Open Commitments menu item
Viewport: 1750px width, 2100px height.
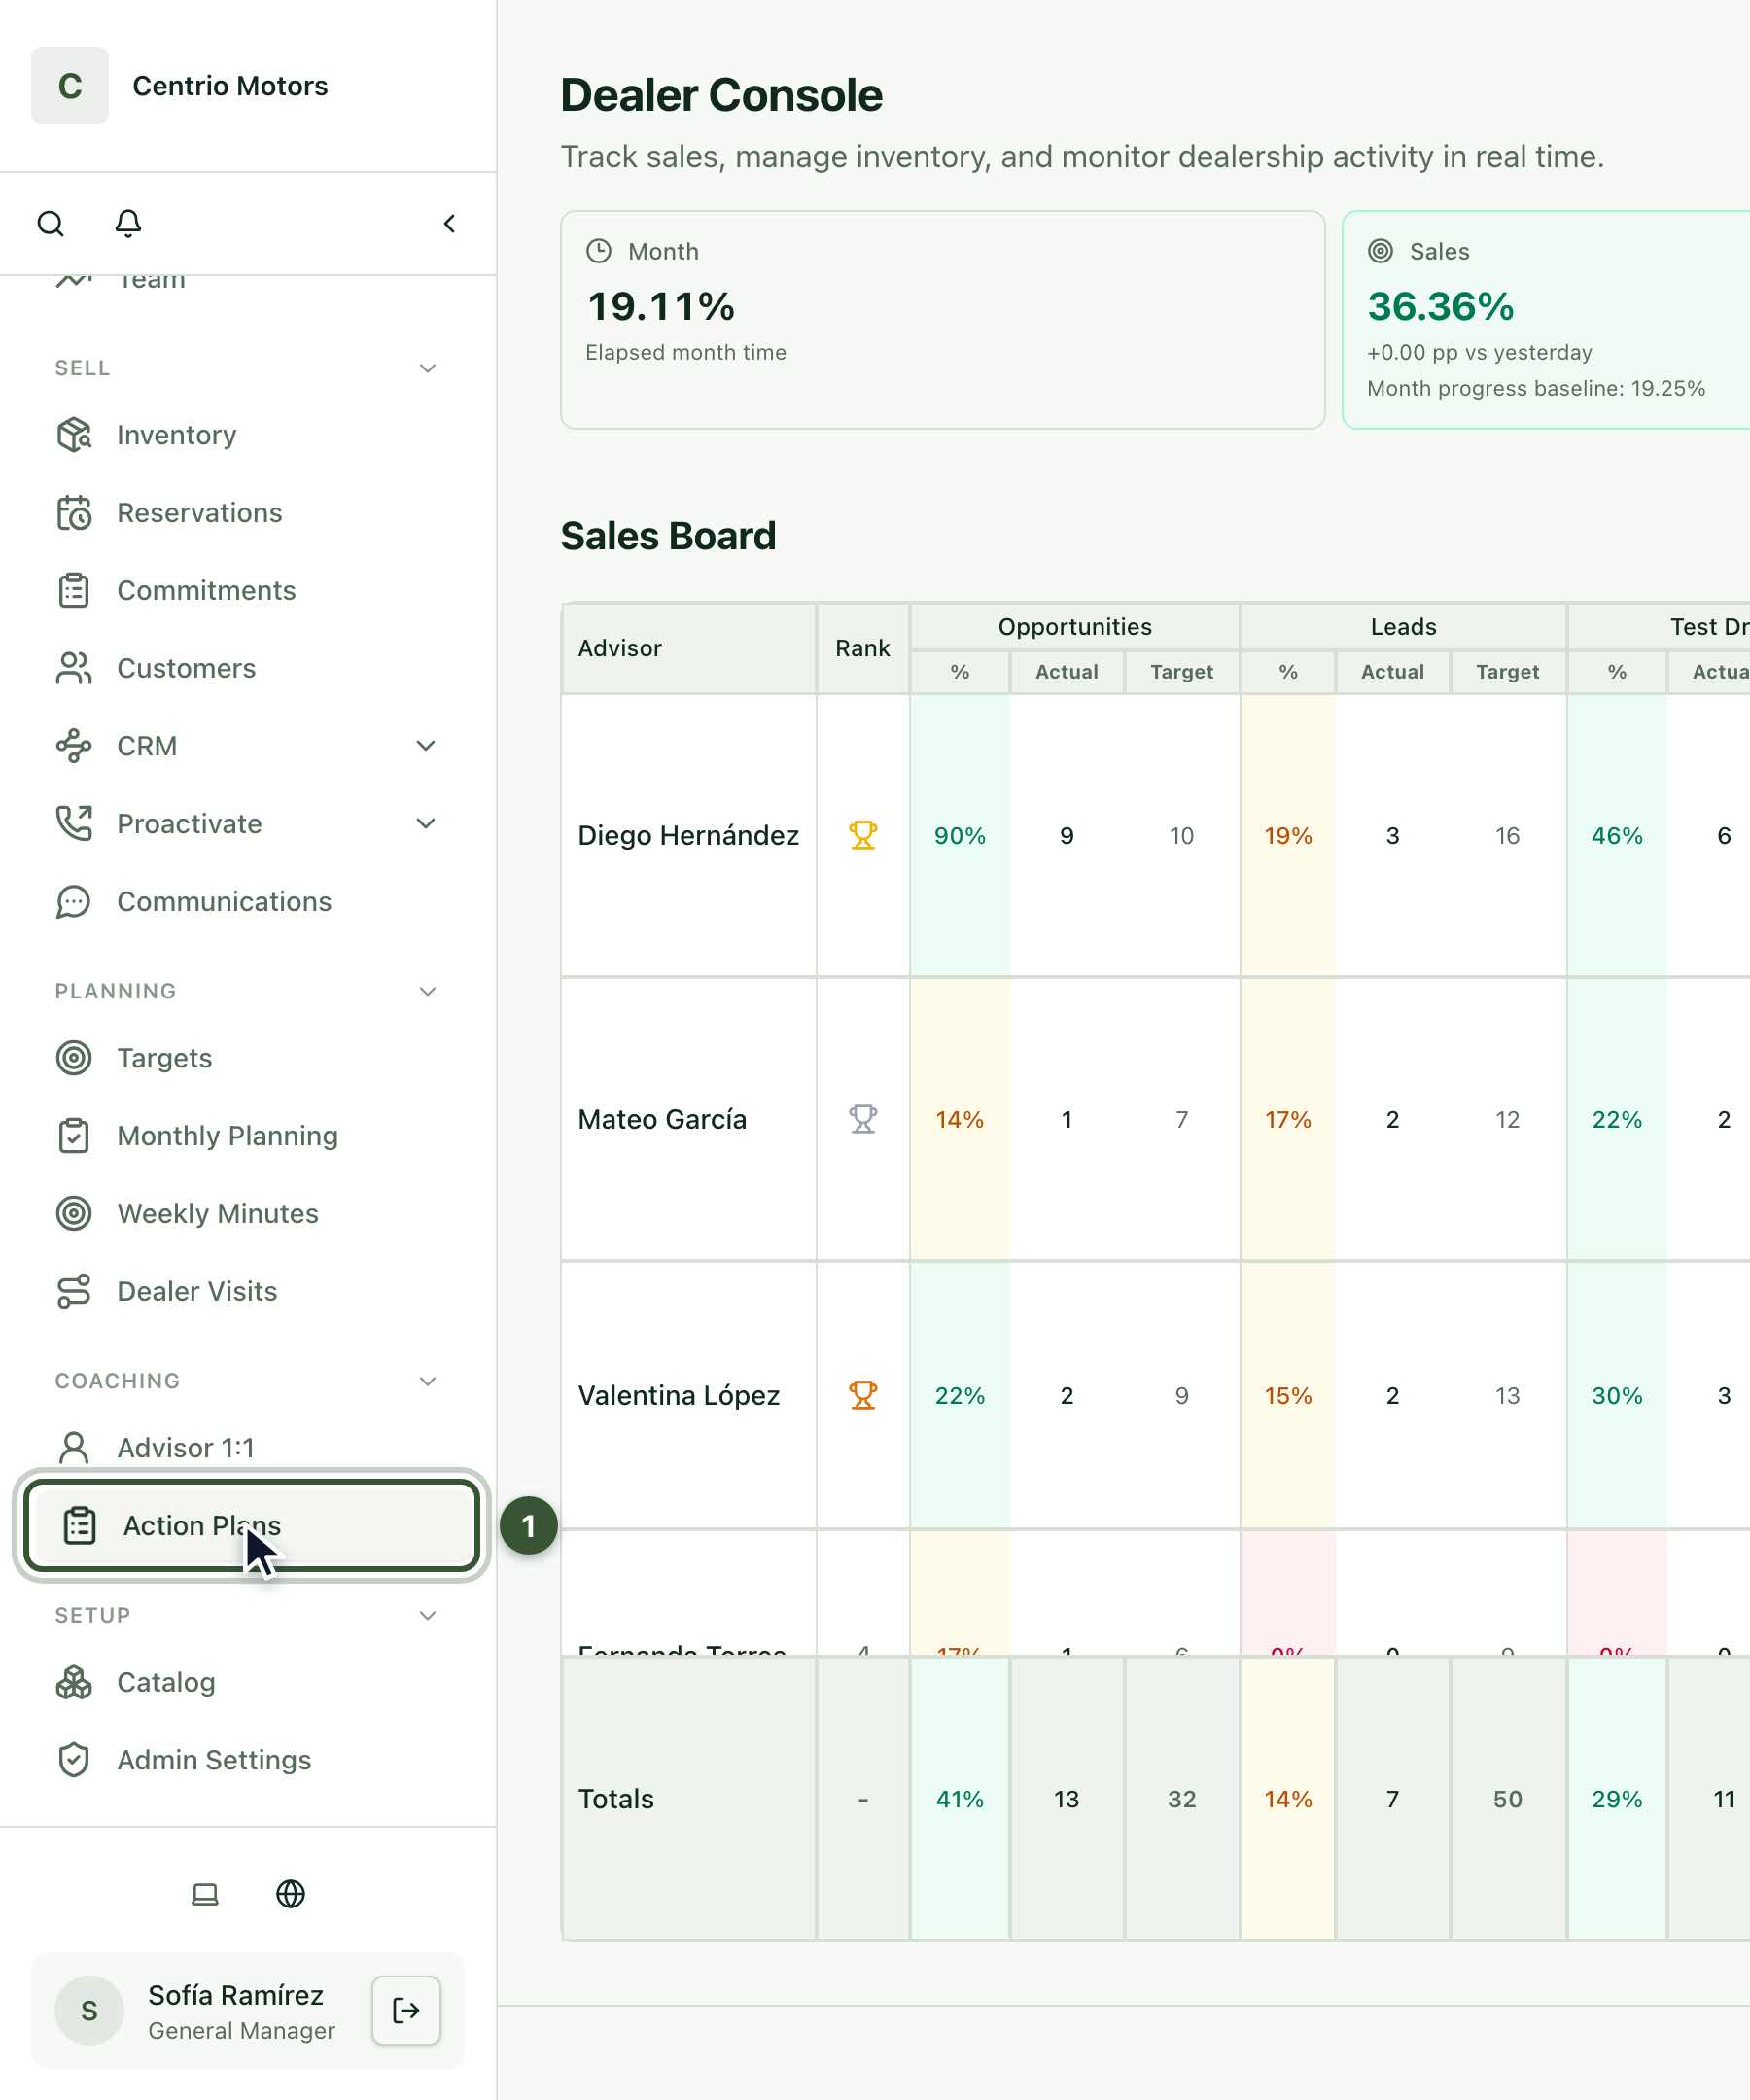[x=207, y=591]
